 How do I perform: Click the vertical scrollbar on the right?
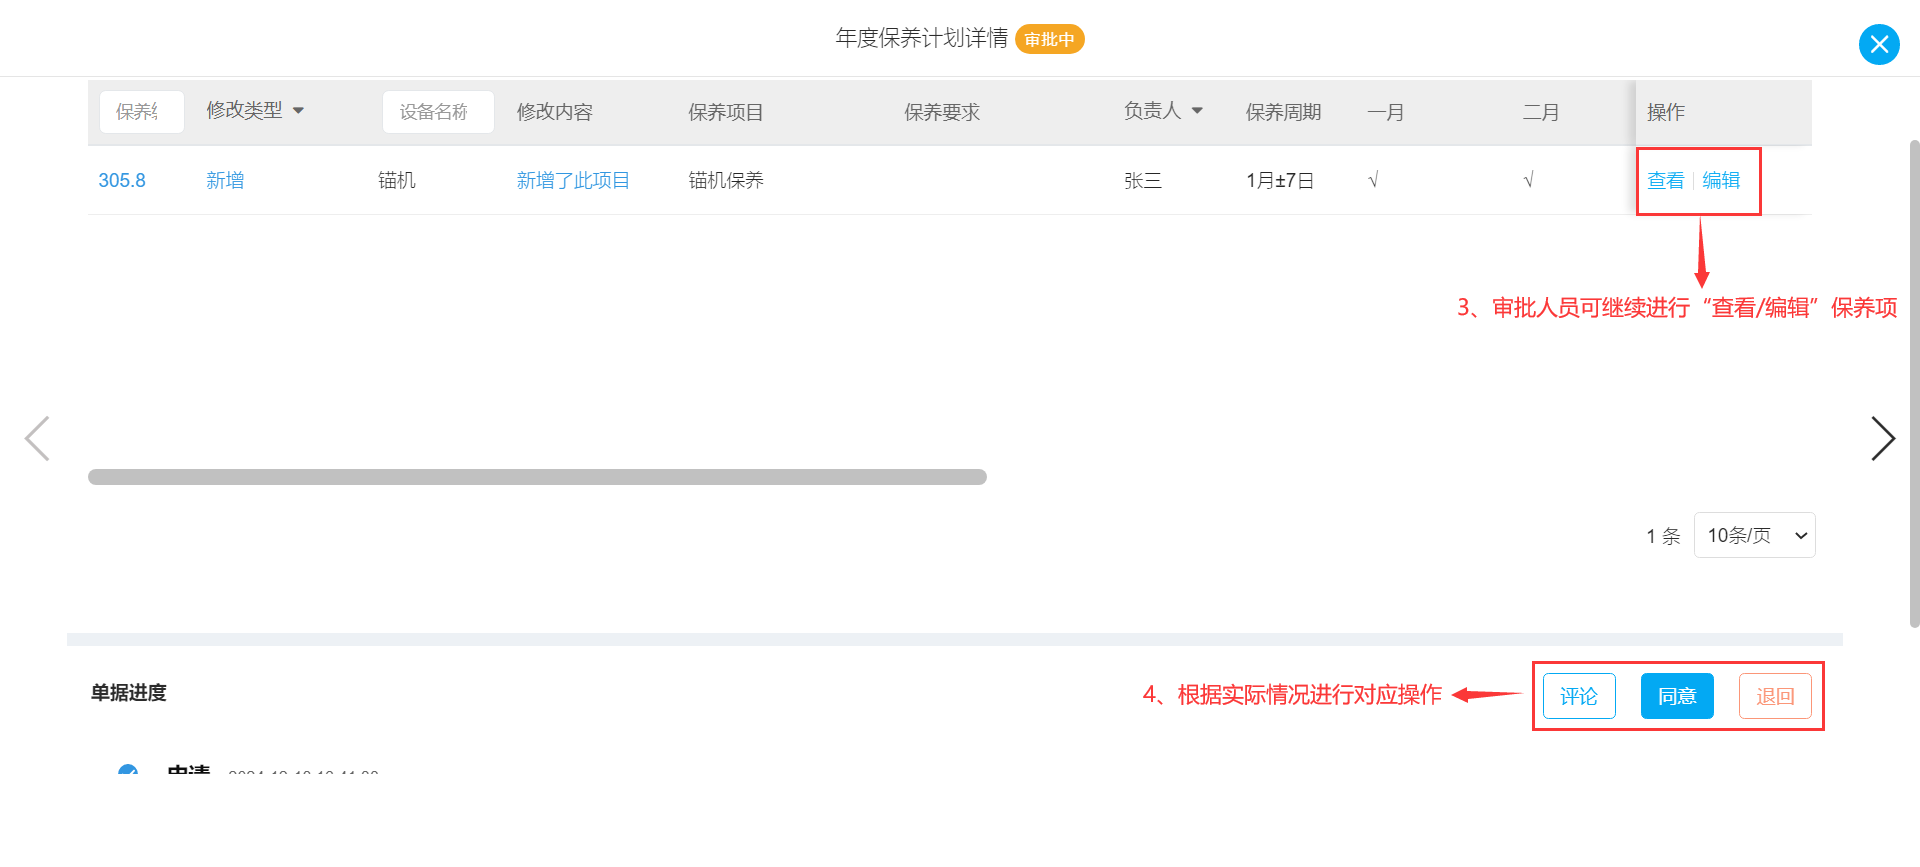[x=1914, y=383]
